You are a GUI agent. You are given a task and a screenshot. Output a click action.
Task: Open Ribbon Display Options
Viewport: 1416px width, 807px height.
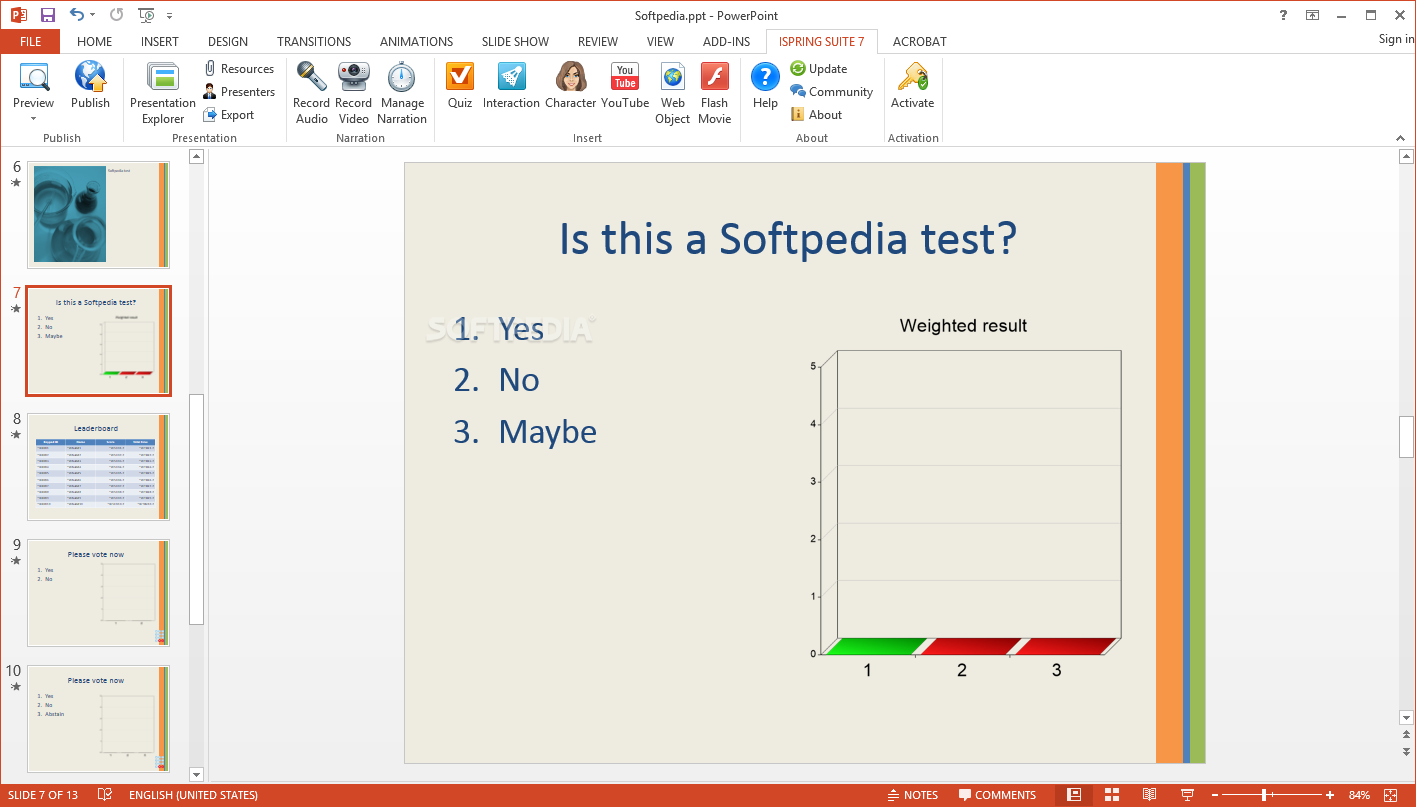coord(1312,15)
